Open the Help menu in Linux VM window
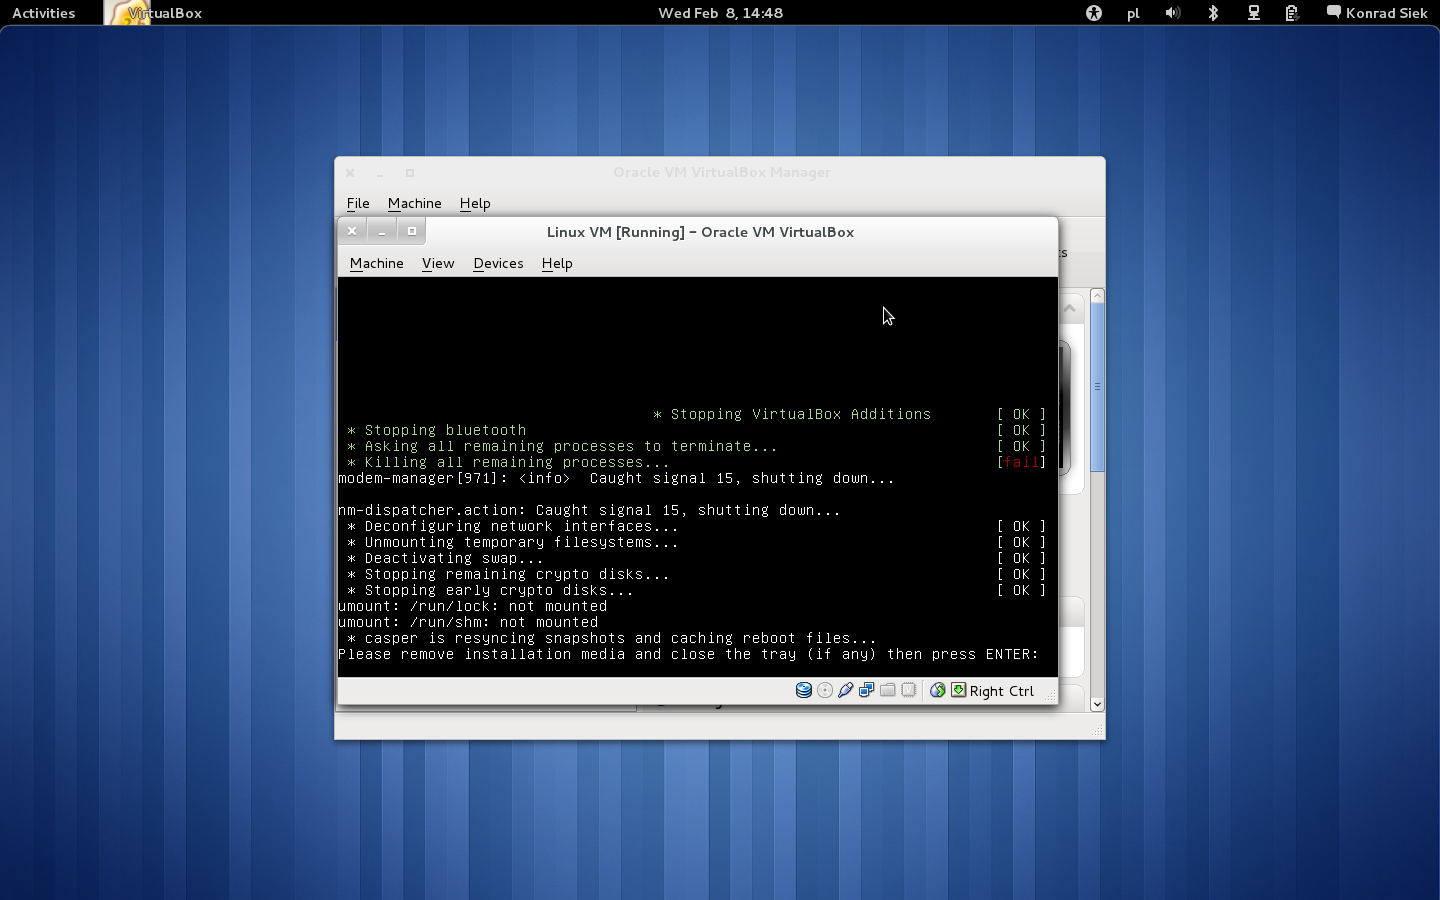Screen dimensions: 1440x900 (x=557, y=263)
